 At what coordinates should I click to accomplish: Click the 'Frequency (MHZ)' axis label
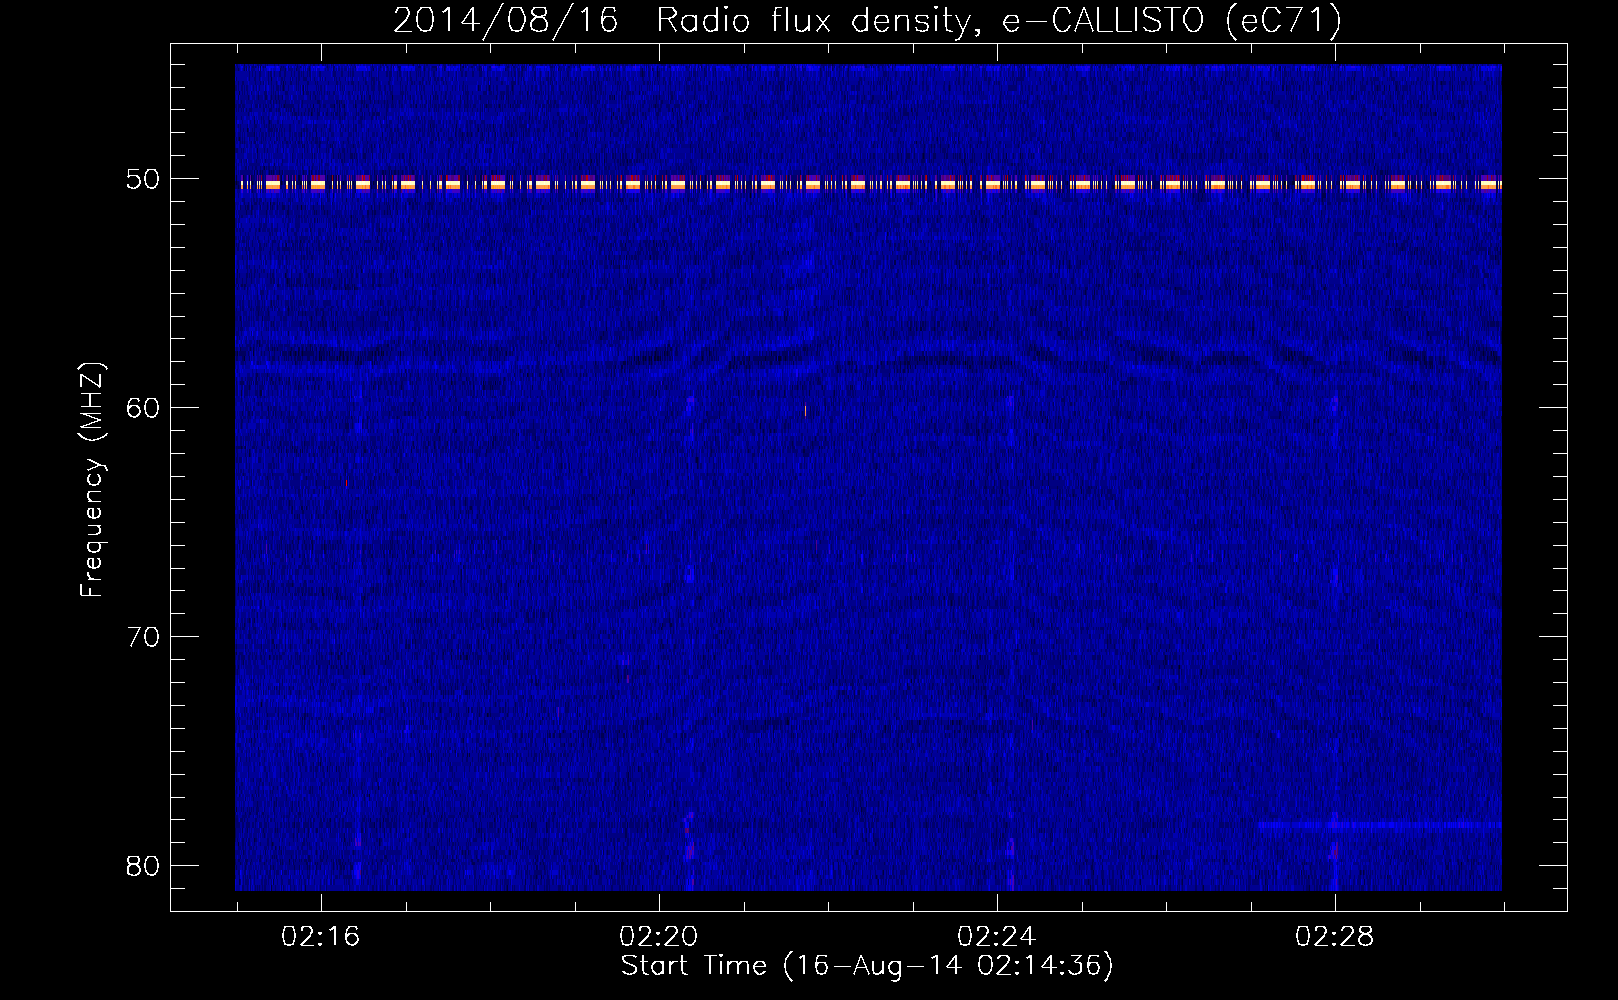(x=91, y=480)
